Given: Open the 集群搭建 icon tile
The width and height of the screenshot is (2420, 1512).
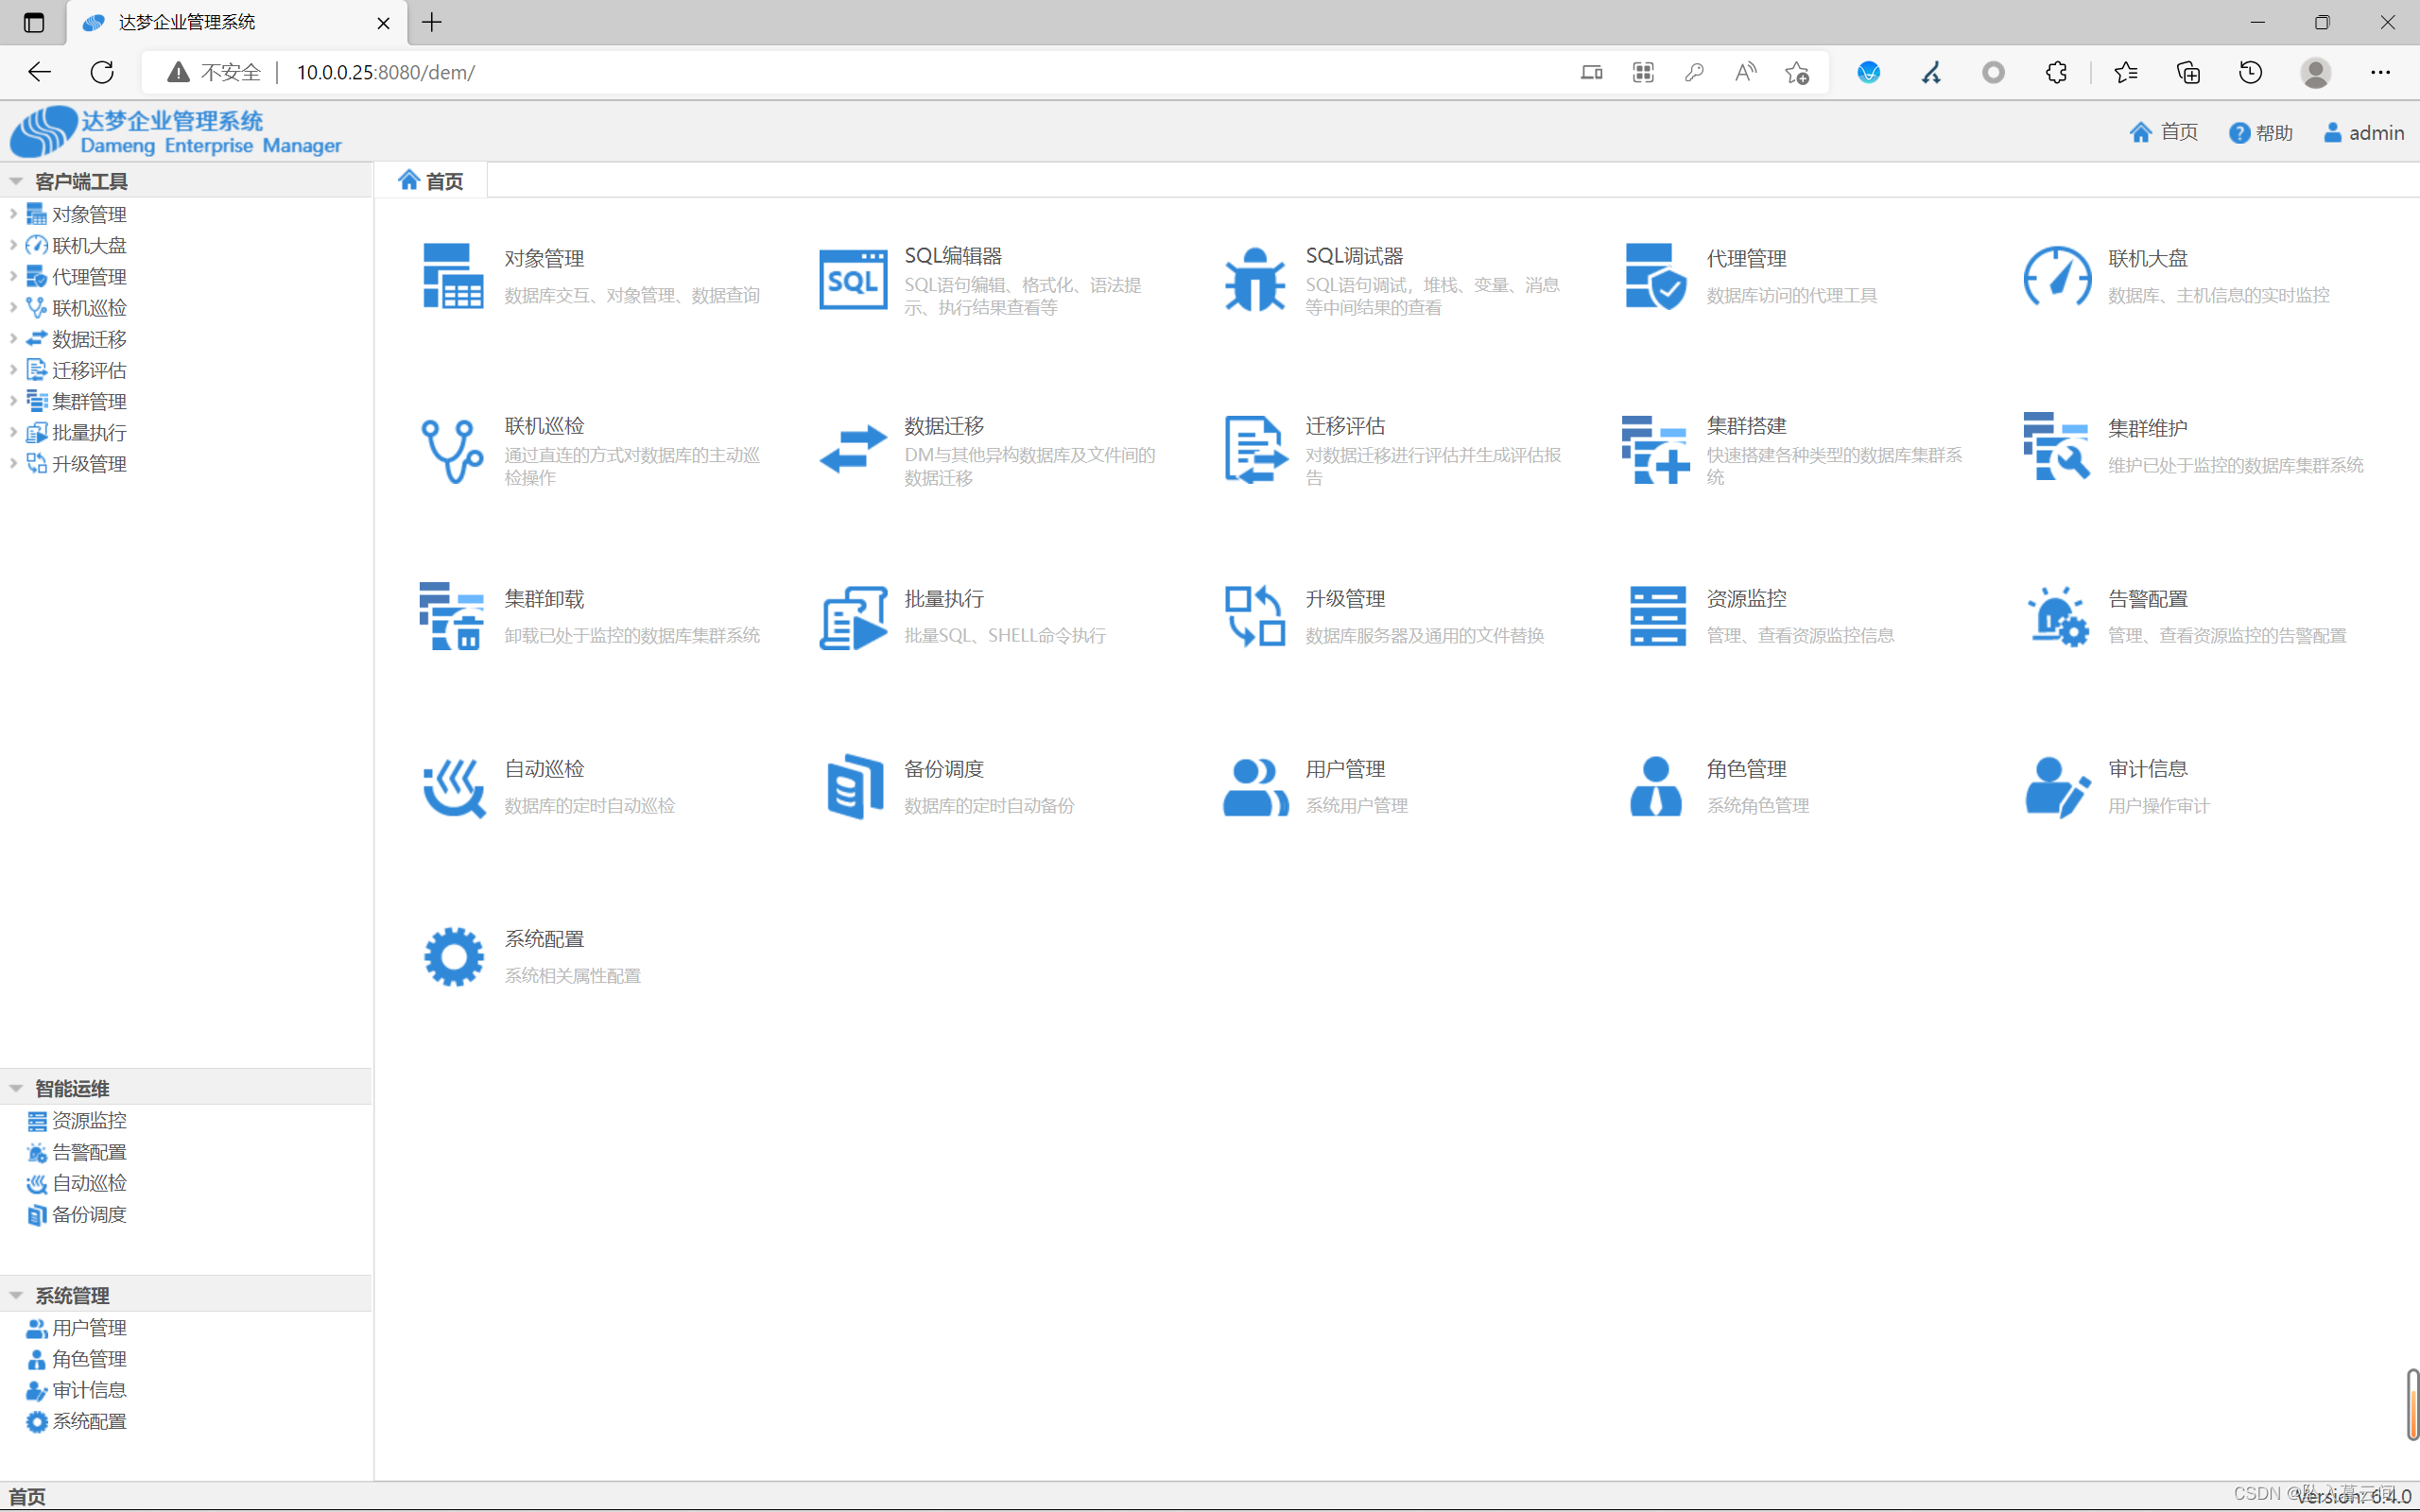Looking at the screenshot, I should [1655, 450].
